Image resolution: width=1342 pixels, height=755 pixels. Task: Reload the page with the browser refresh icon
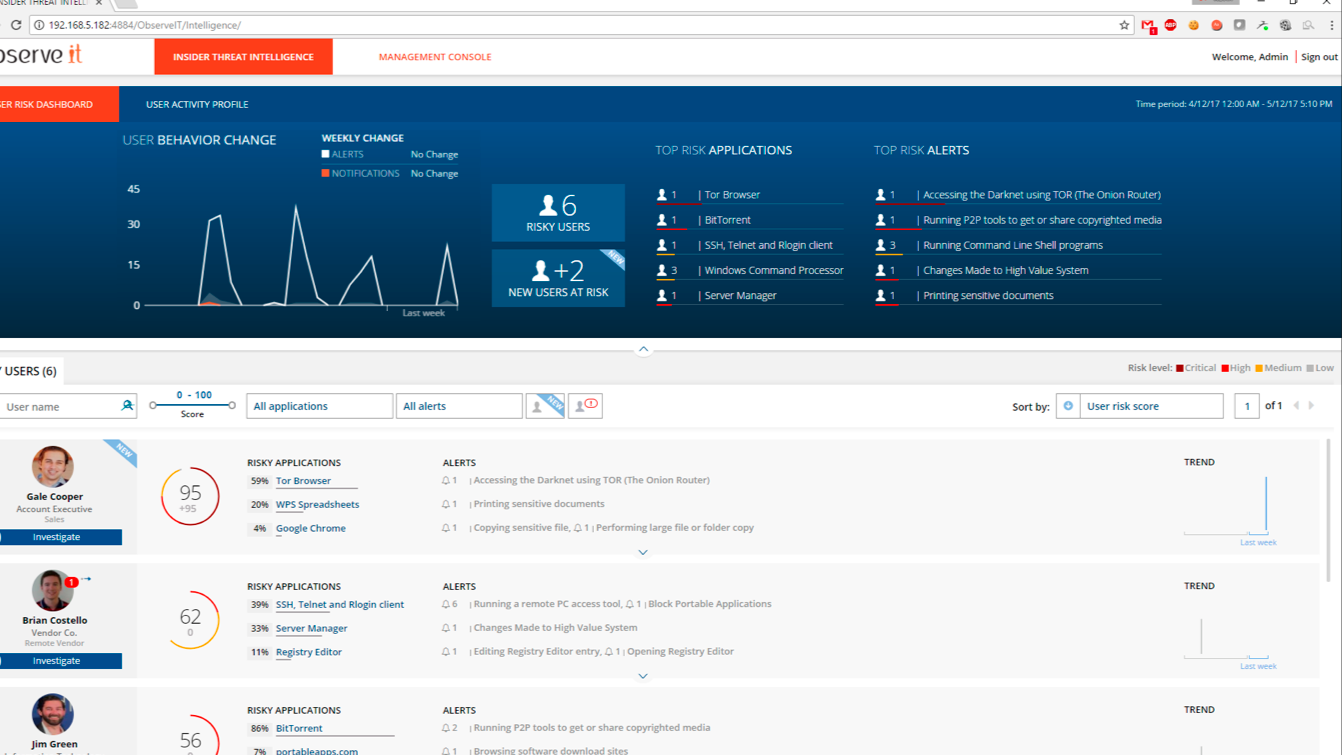click(16, 25)
